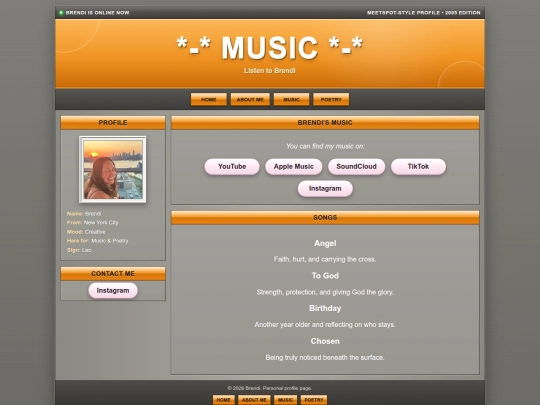Click the PROFILE panel header
The height and width of the screenshot is (405, 540).
pyautogui.click(x=113, y=123)
